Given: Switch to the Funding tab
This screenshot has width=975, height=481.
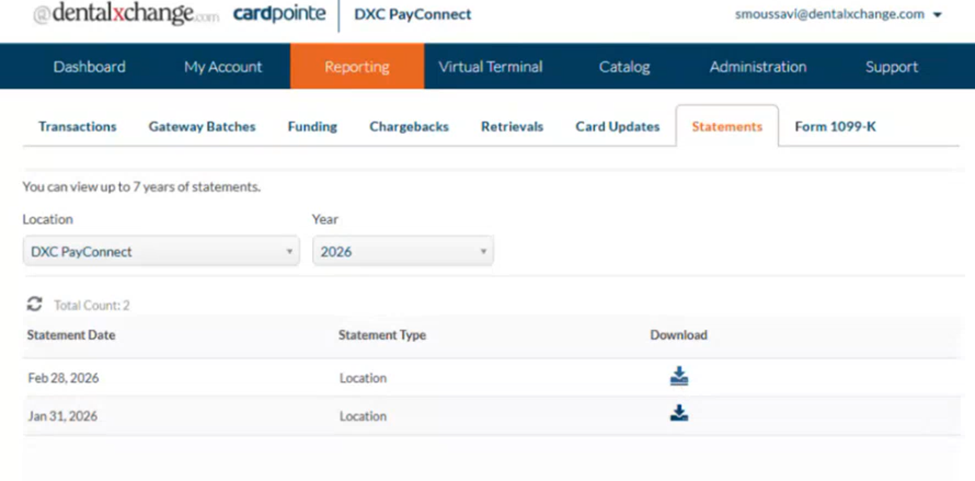Looking at the screenshot, I should click(312, 127).
